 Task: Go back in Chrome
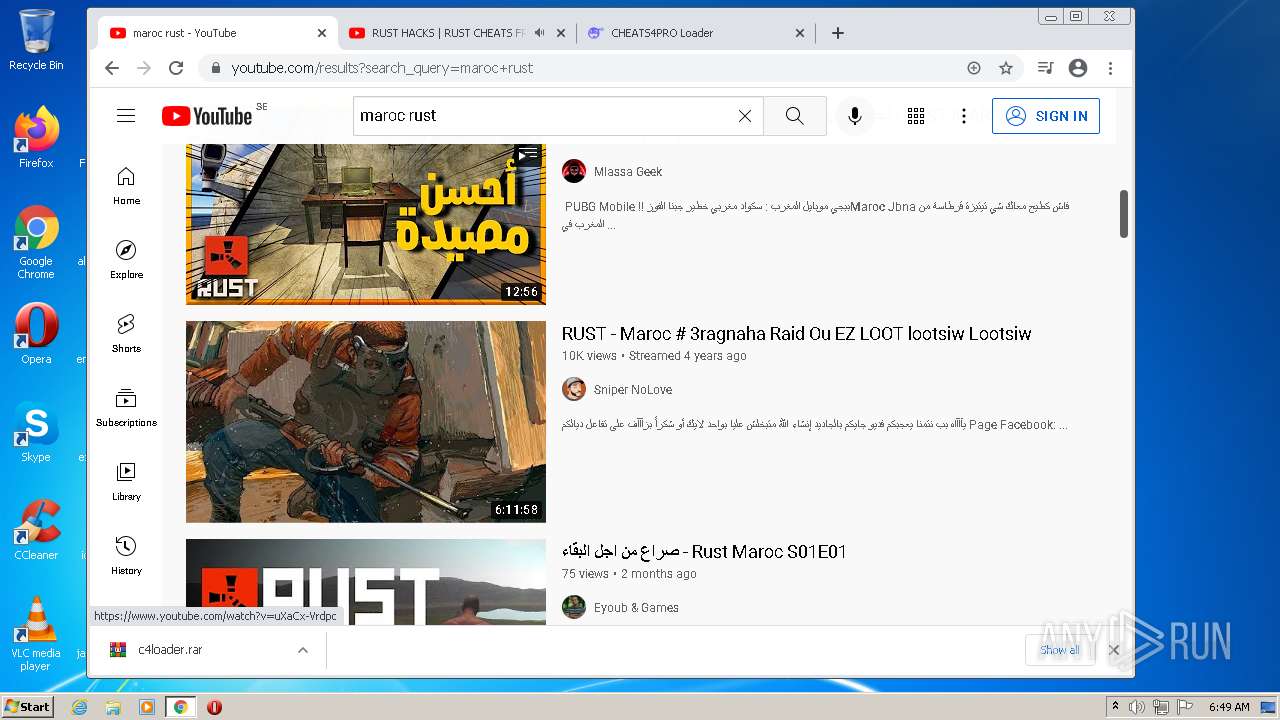pos(112,68)
